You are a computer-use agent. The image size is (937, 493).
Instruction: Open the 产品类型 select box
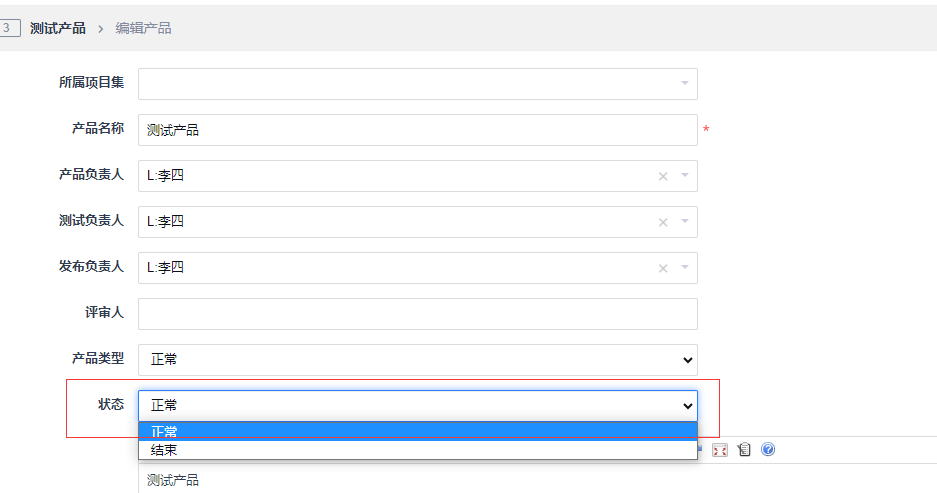pyautogui.click(x=418, y=360)
